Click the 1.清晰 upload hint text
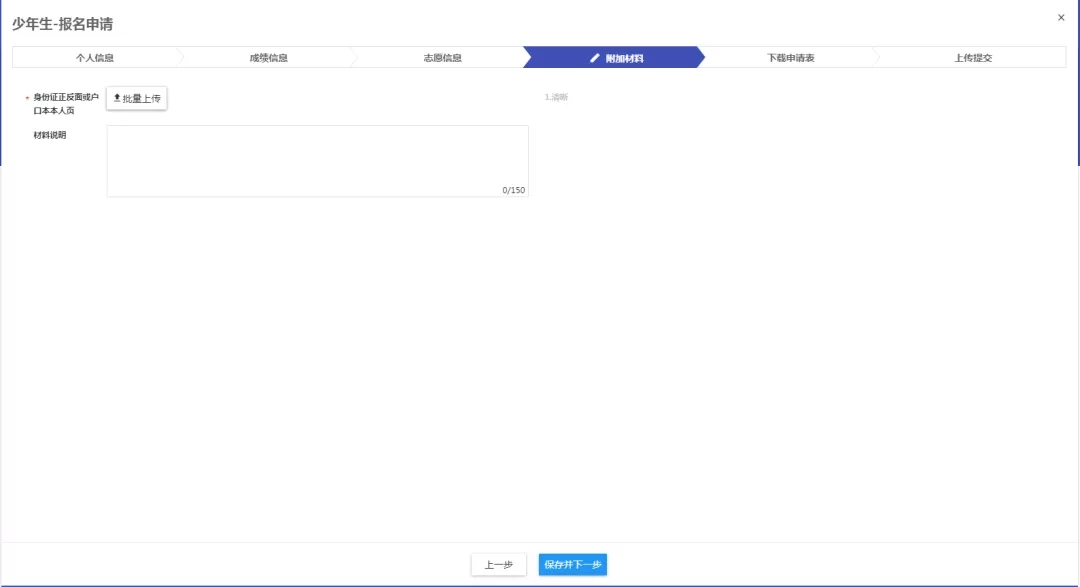The height and width of the screenshot is (587, 1080). click(556, 97)
